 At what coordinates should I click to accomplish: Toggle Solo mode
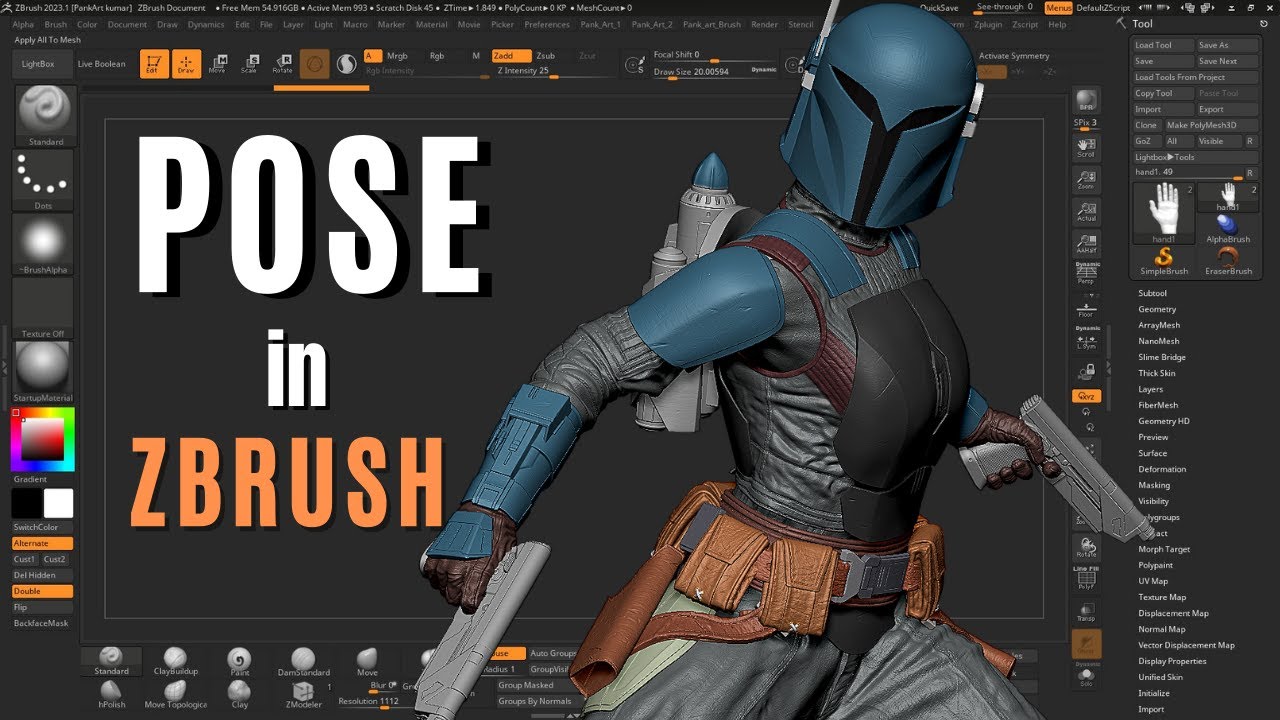pos(1087,677)
